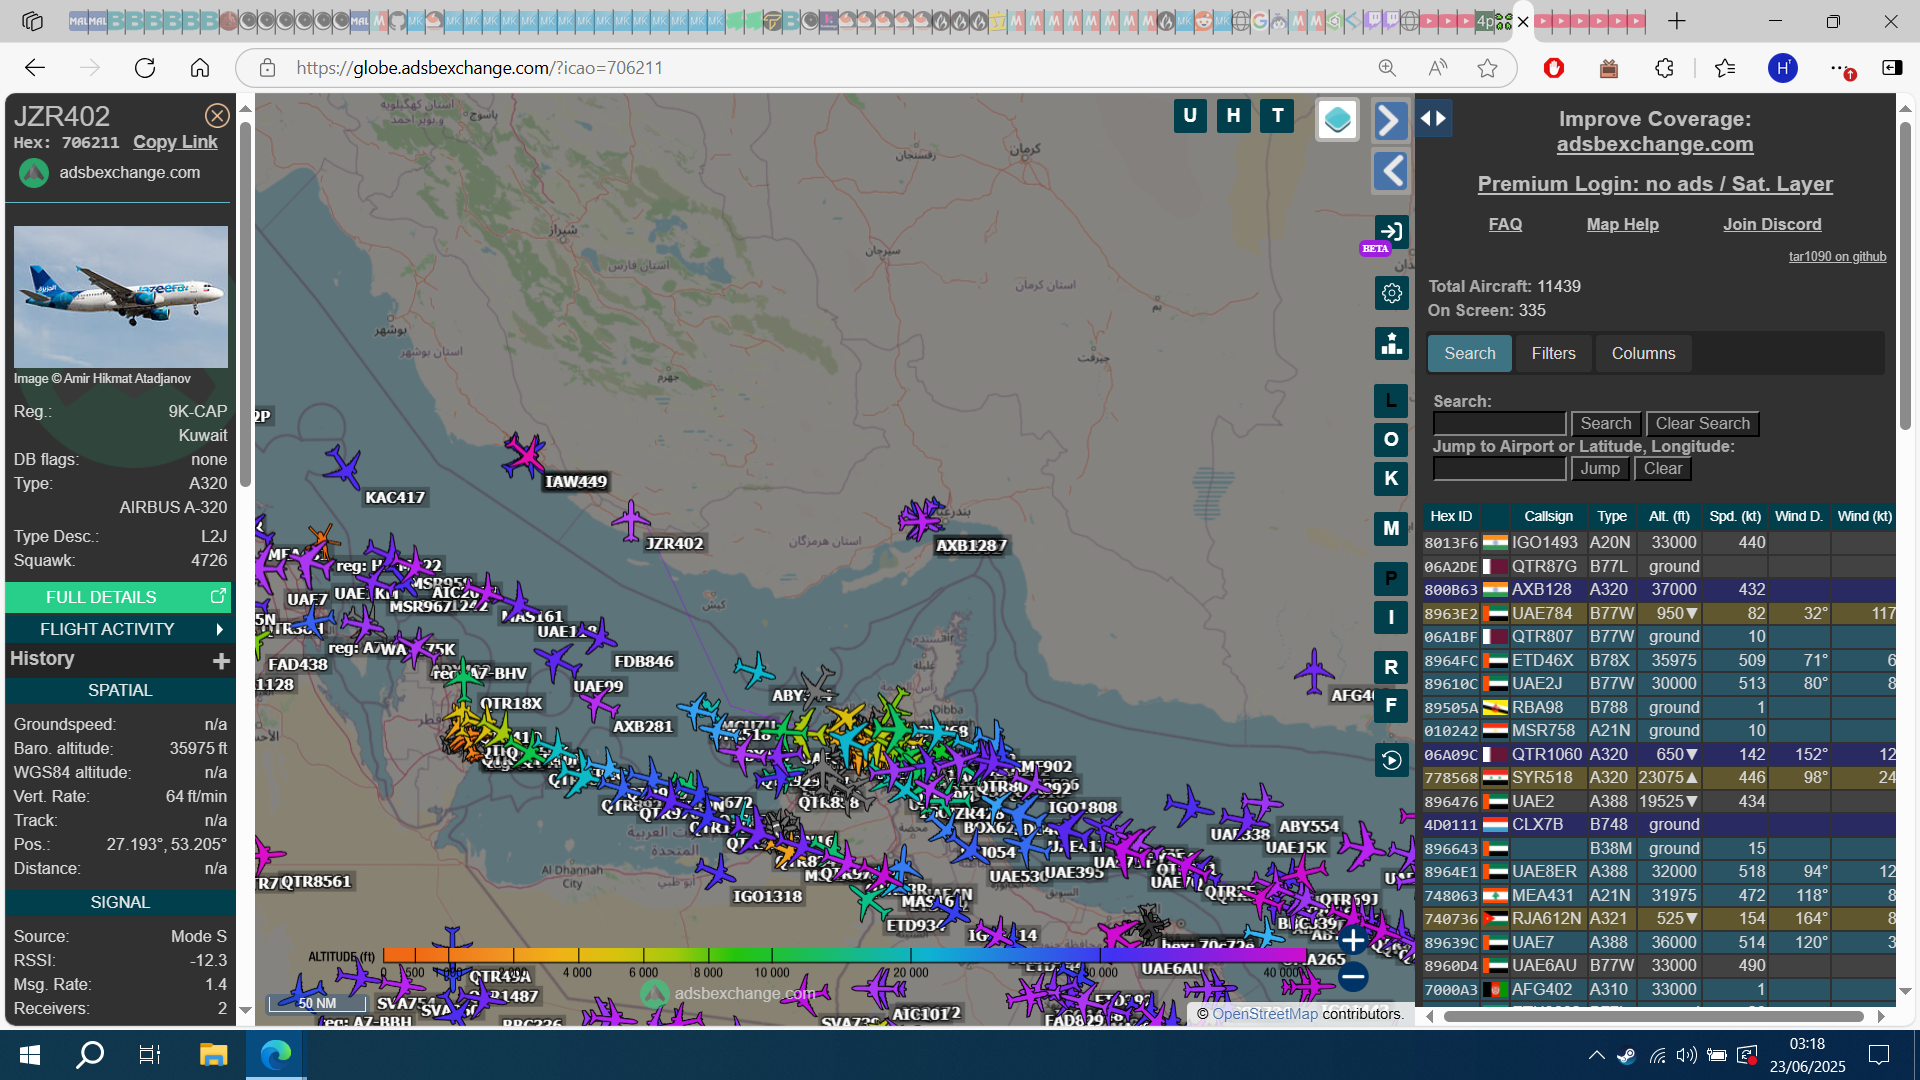Open the Windows Start menu

pos(29,1054)
